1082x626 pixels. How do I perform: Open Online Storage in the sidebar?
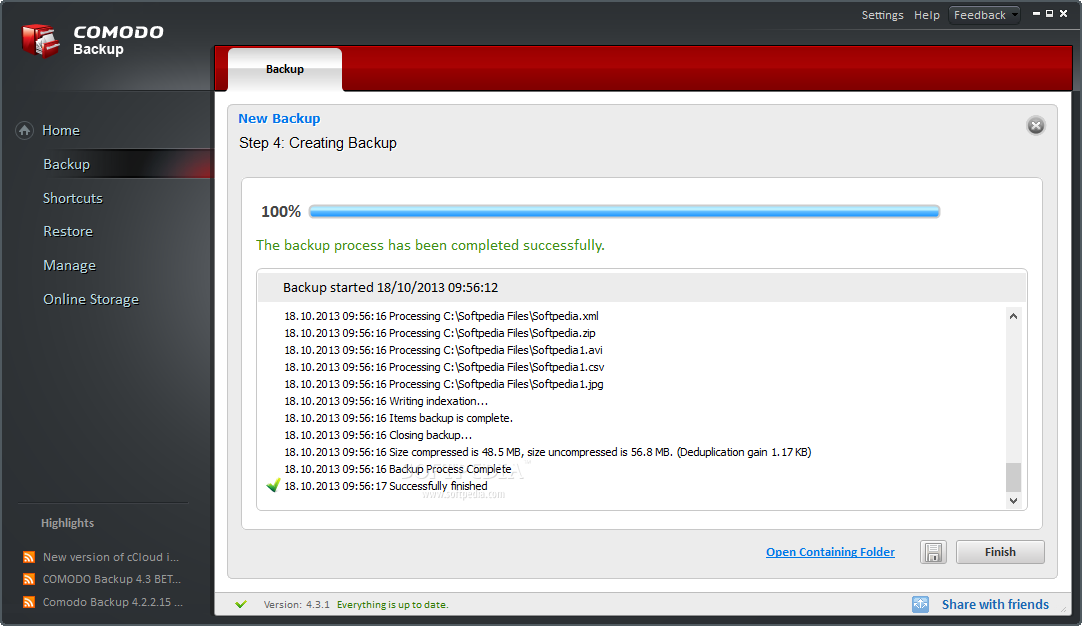[x=90, y=299]
